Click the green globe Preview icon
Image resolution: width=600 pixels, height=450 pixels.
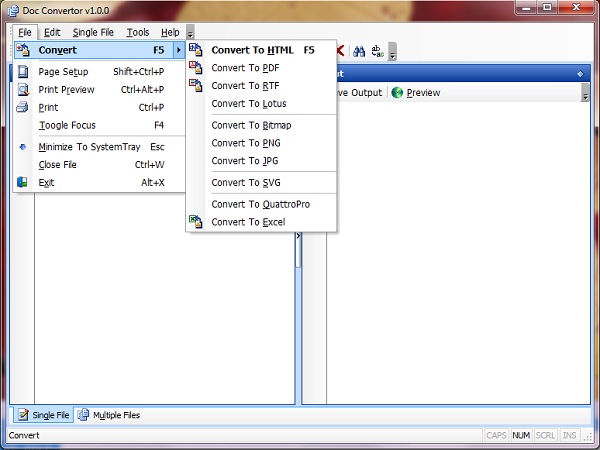(397, 93)
